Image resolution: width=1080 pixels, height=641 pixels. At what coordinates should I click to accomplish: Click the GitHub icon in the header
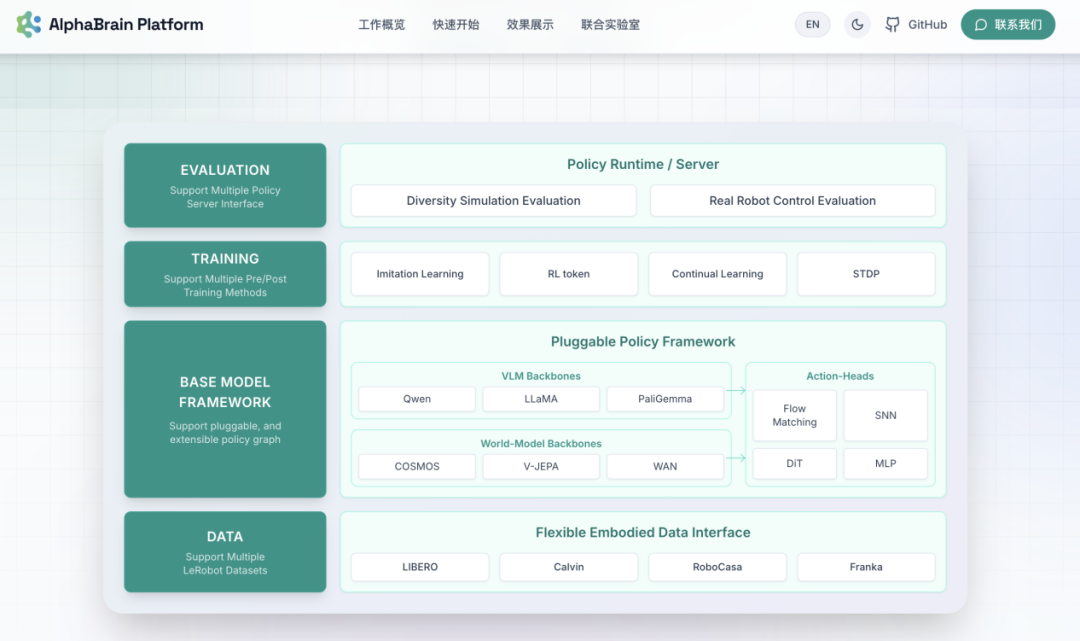click(x=893, y=25)
